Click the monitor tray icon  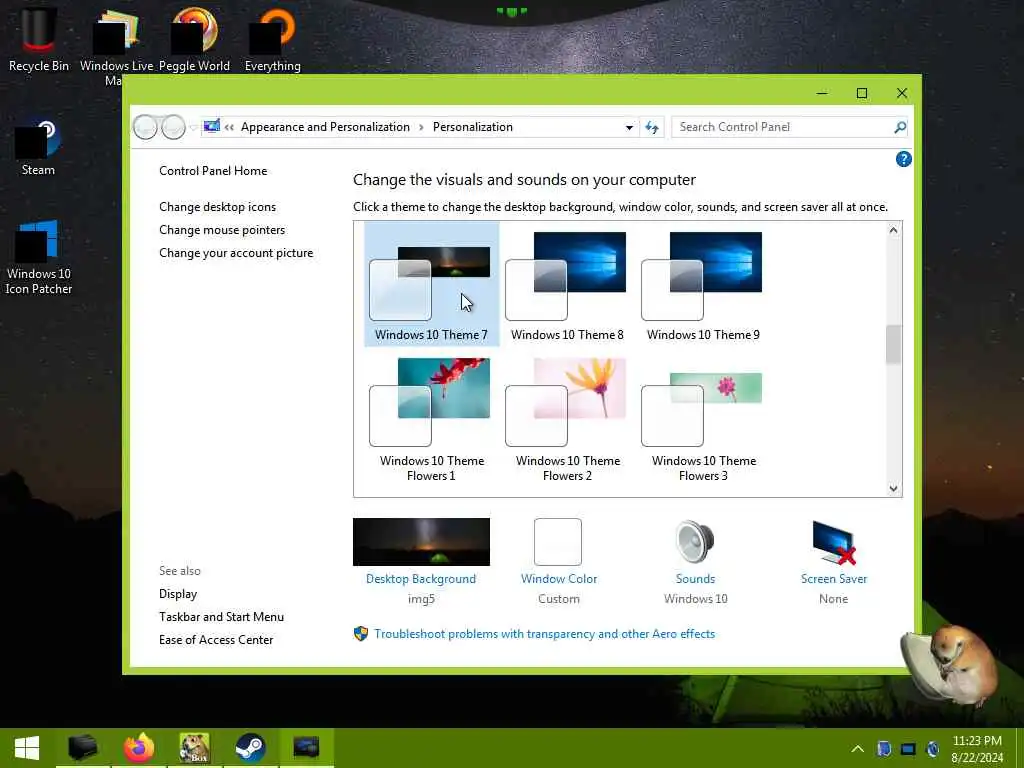tap(908, 749)
